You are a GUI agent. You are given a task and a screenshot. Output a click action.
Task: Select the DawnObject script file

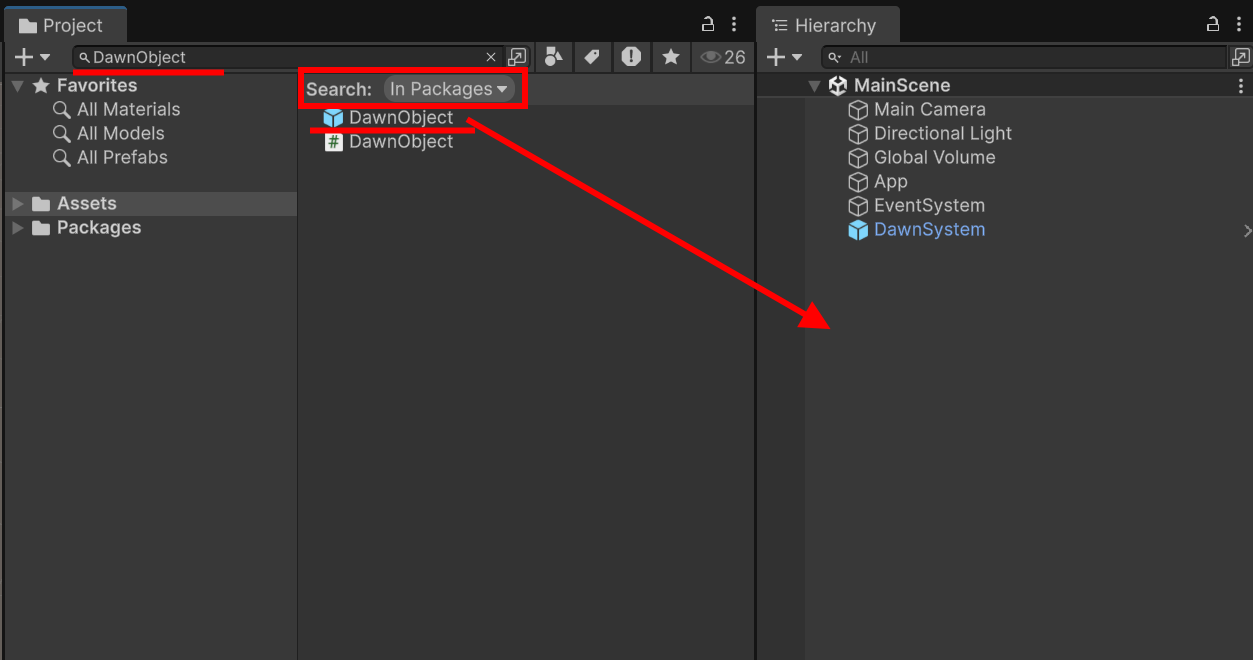400,142
